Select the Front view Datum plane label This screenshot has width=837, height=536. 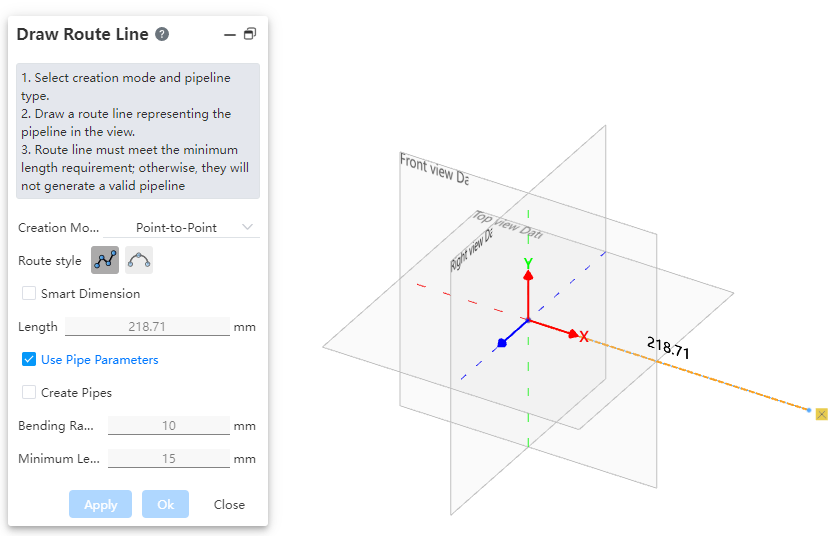pos(433,169)
